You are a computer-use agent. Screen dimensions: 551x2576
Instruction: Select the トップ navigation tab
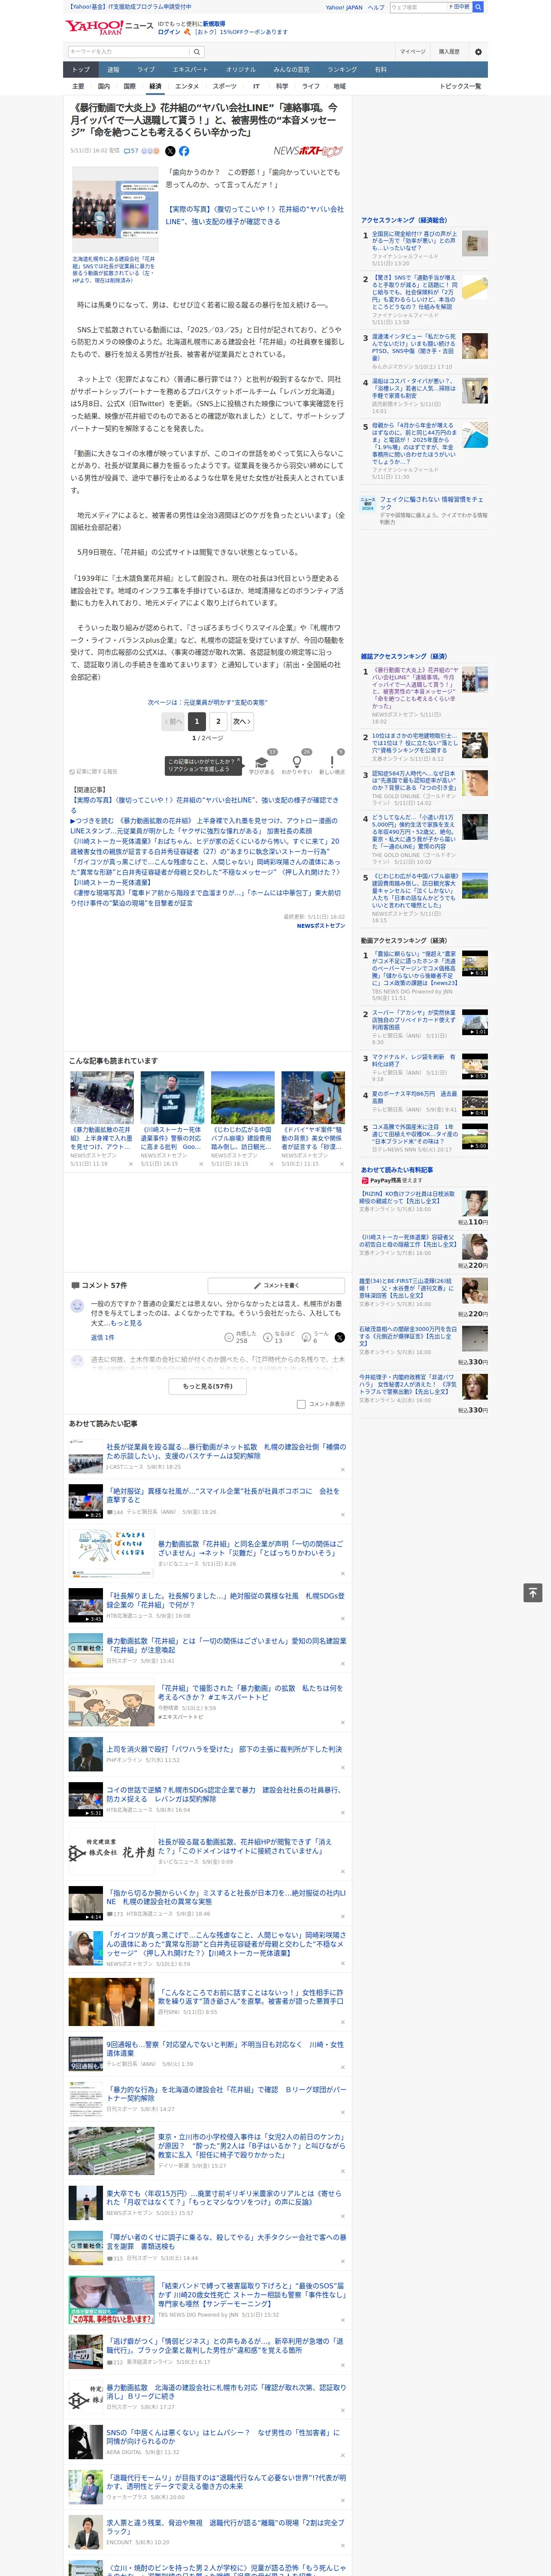tap(81, 70)
